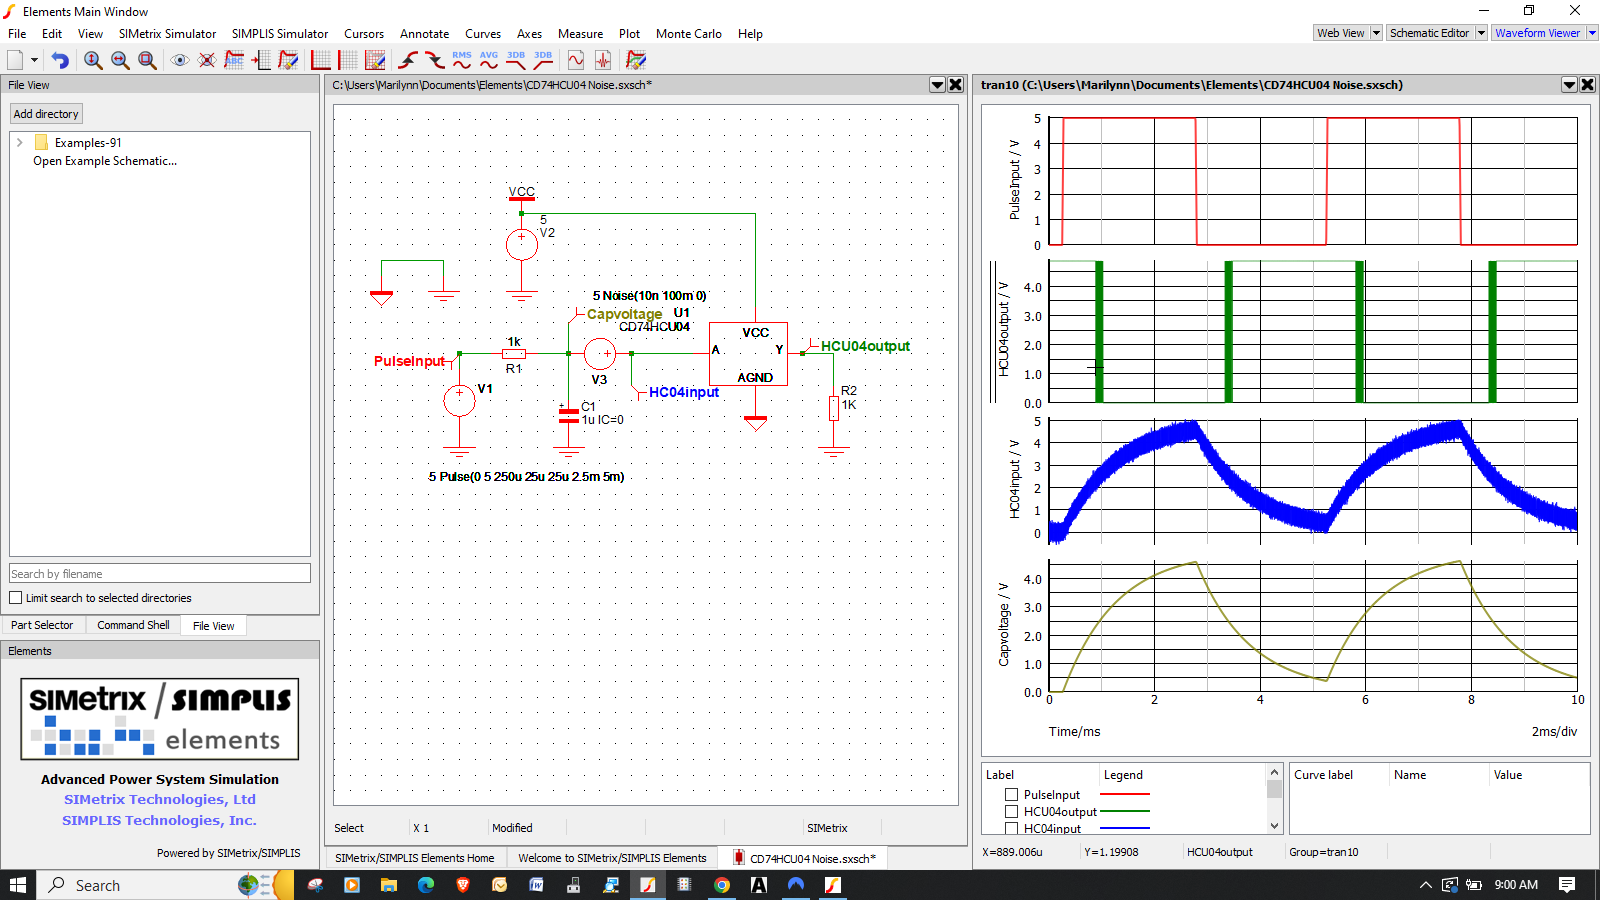Click the New file toolbar icon
Viewport: 1600px width, 900px height.
tap(15, 60)
